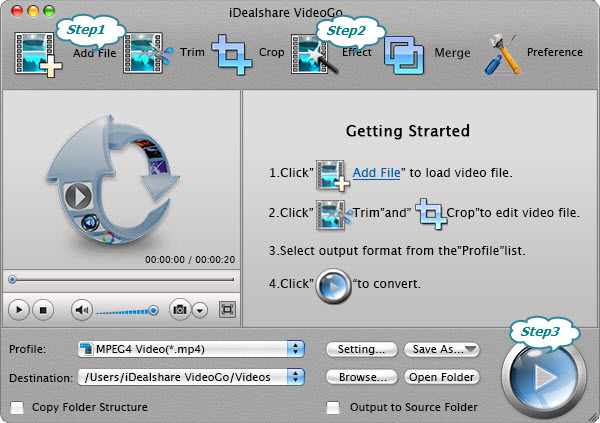Open the Destination folder dropdown
The height and width of the screenshot is (423, 600).
click(191, 377)
